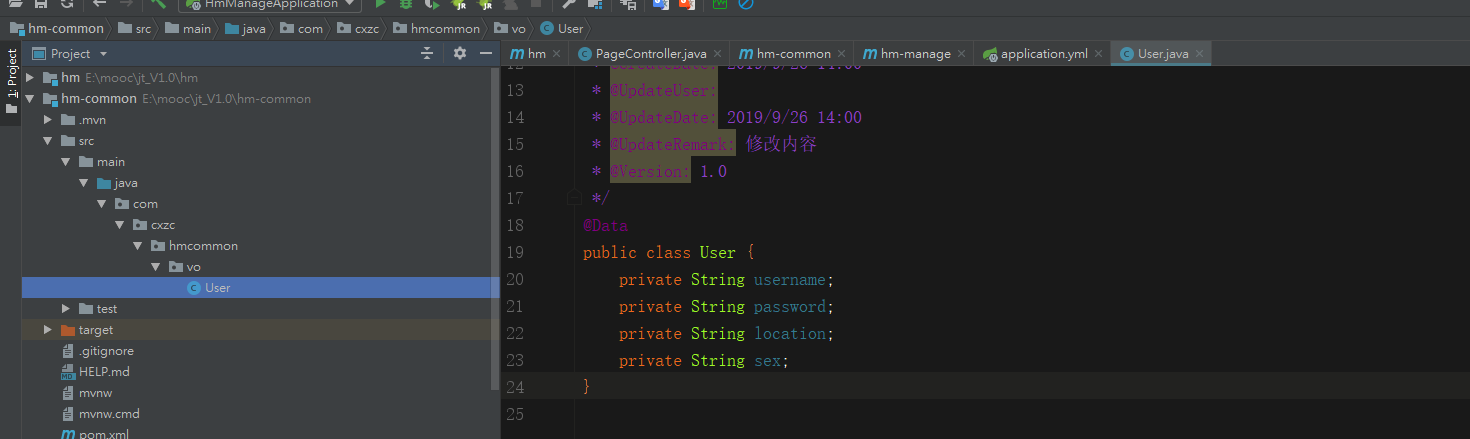The image size is (1470, 439).
Task: Open the HmManageApplication run configuration dropdown
Action: [x=270, y=5]
